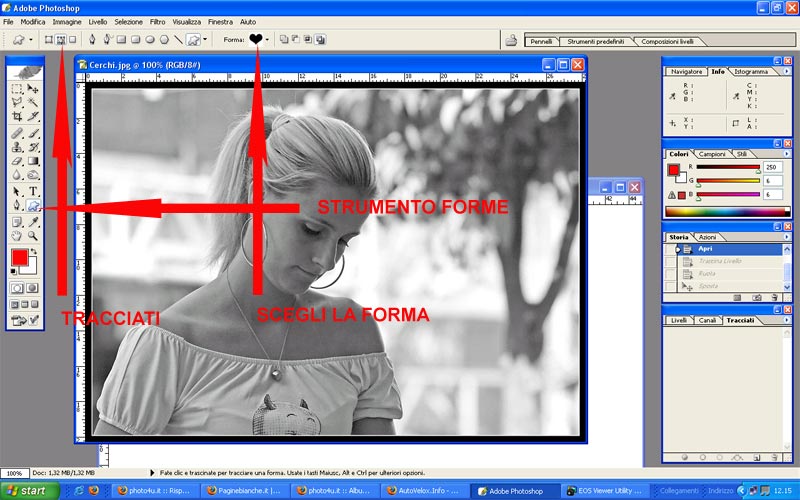The height and width of the screenshot is (500, 800).
Task: Enable Shape layers mode in options bar
Action: point(48,39)
